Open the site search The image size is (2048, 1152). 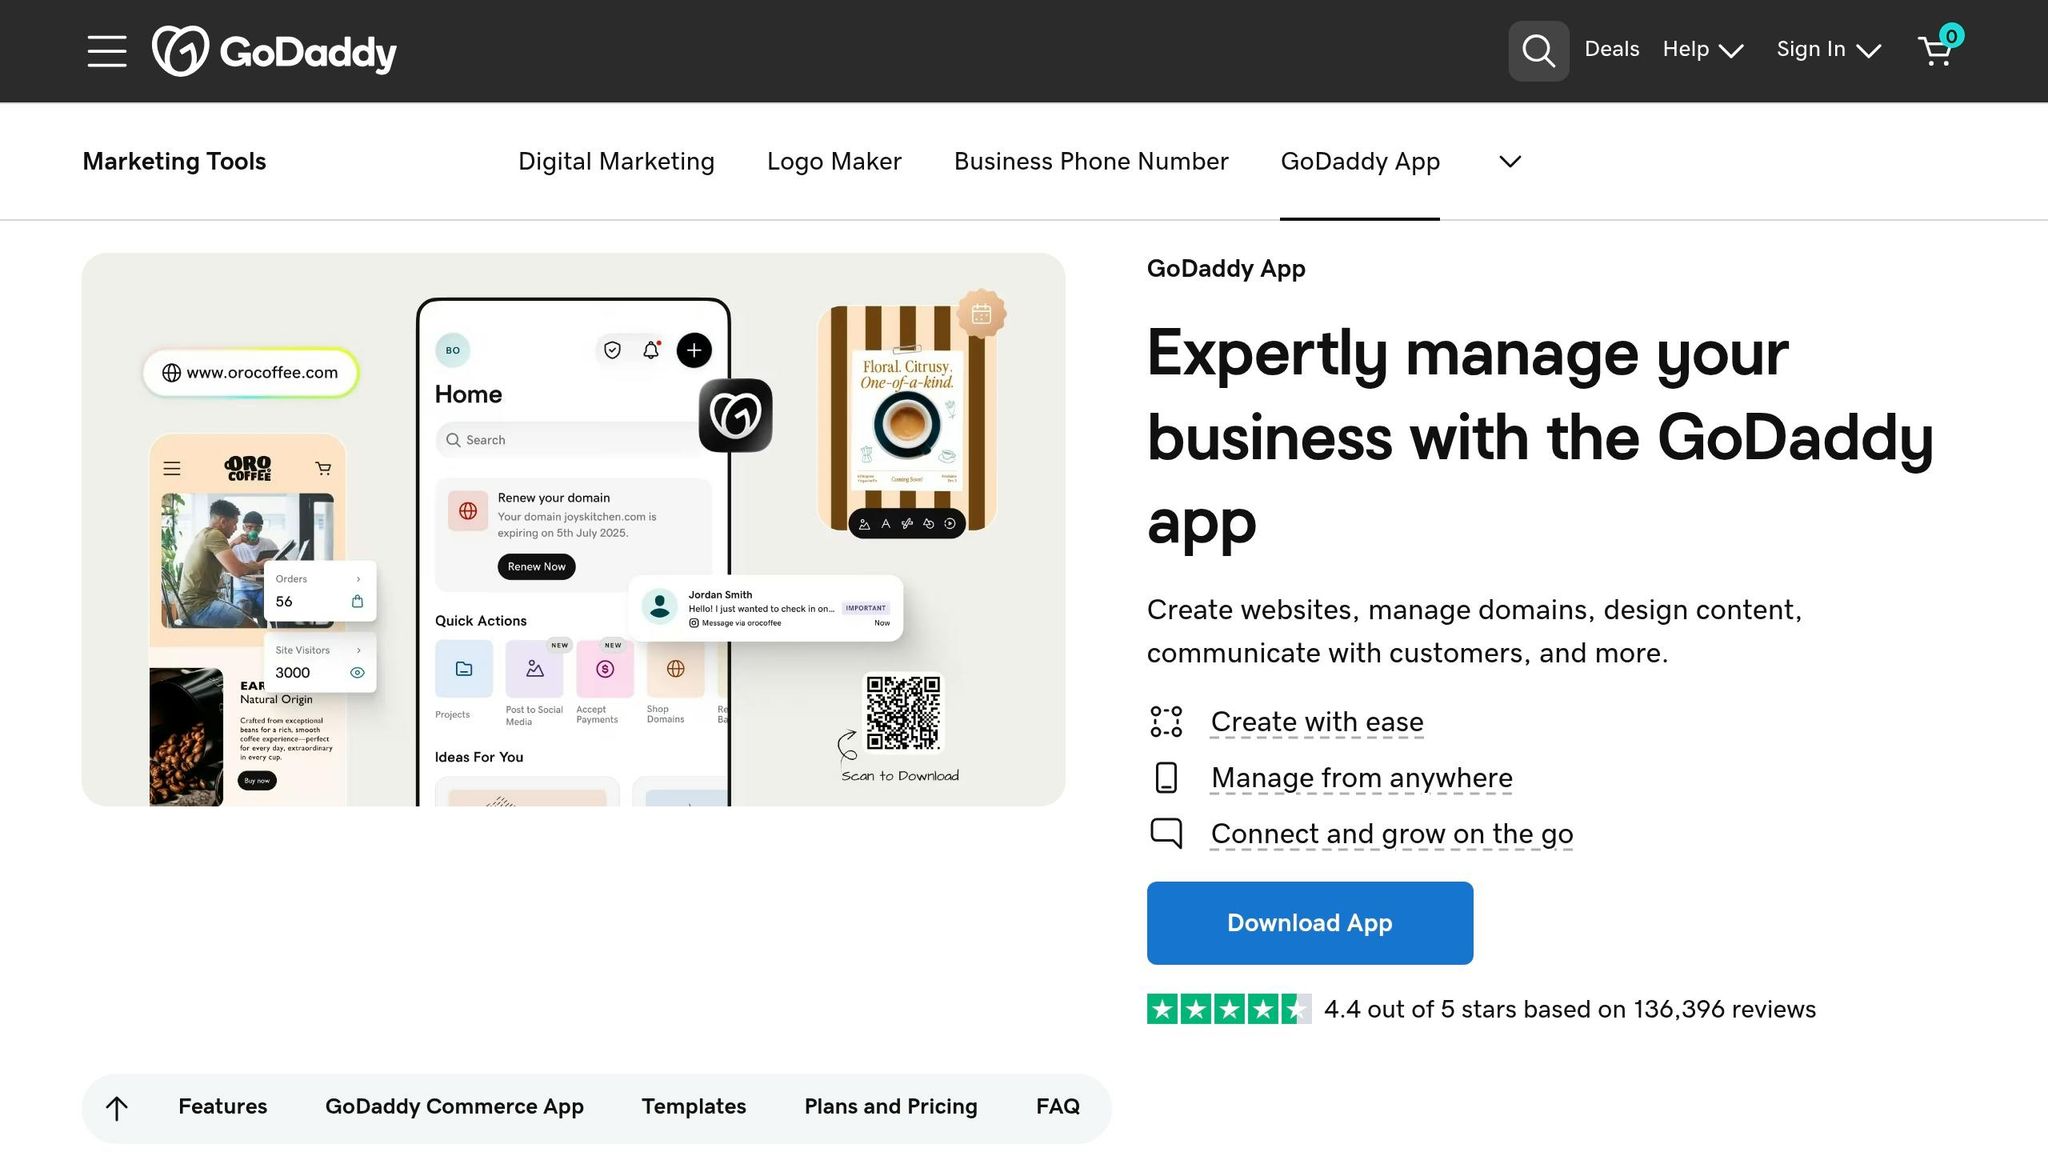coord(1538,51)
